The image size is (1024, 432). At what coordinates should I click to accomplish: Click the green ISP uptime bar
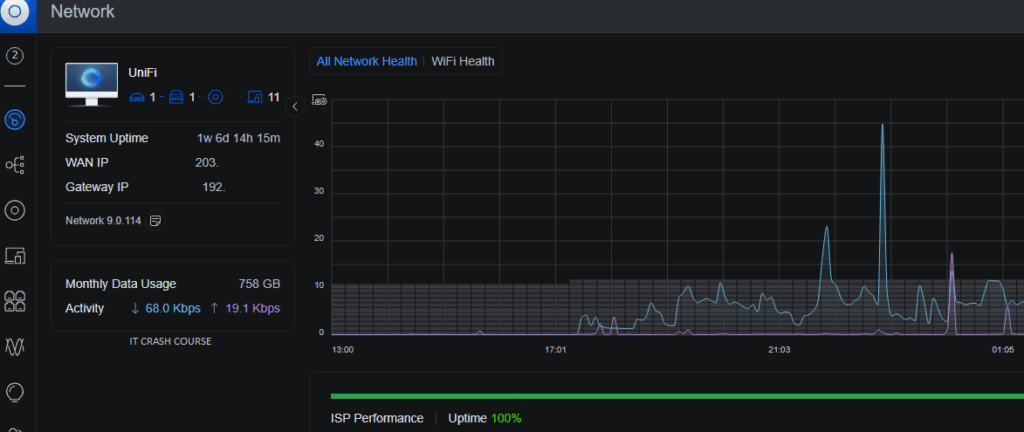pyautogui.click(x=677, y=396)
